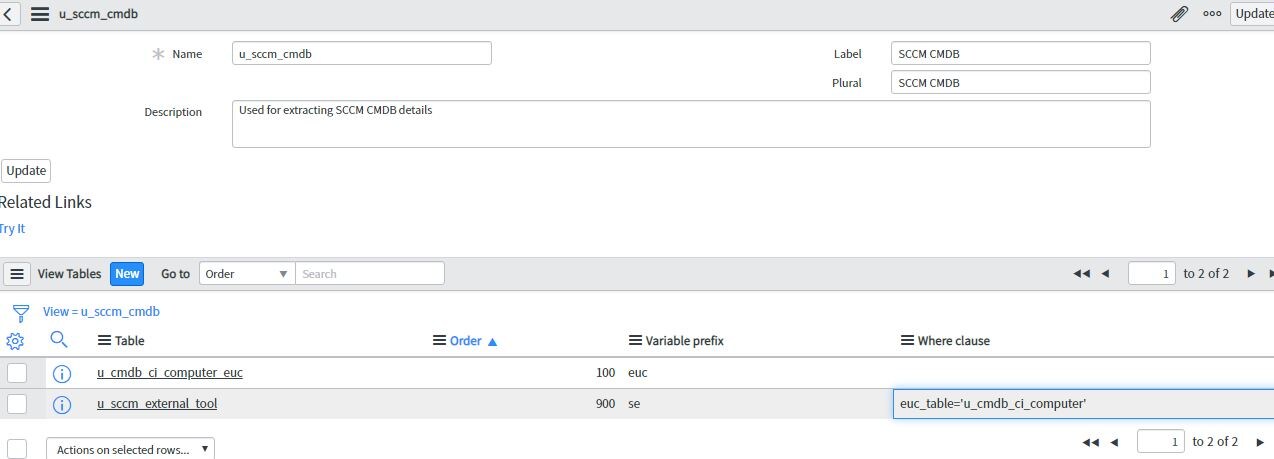The image size is (1274, 459).
Task: Open the personalize list gear icon
Action: tap(15, 341)
